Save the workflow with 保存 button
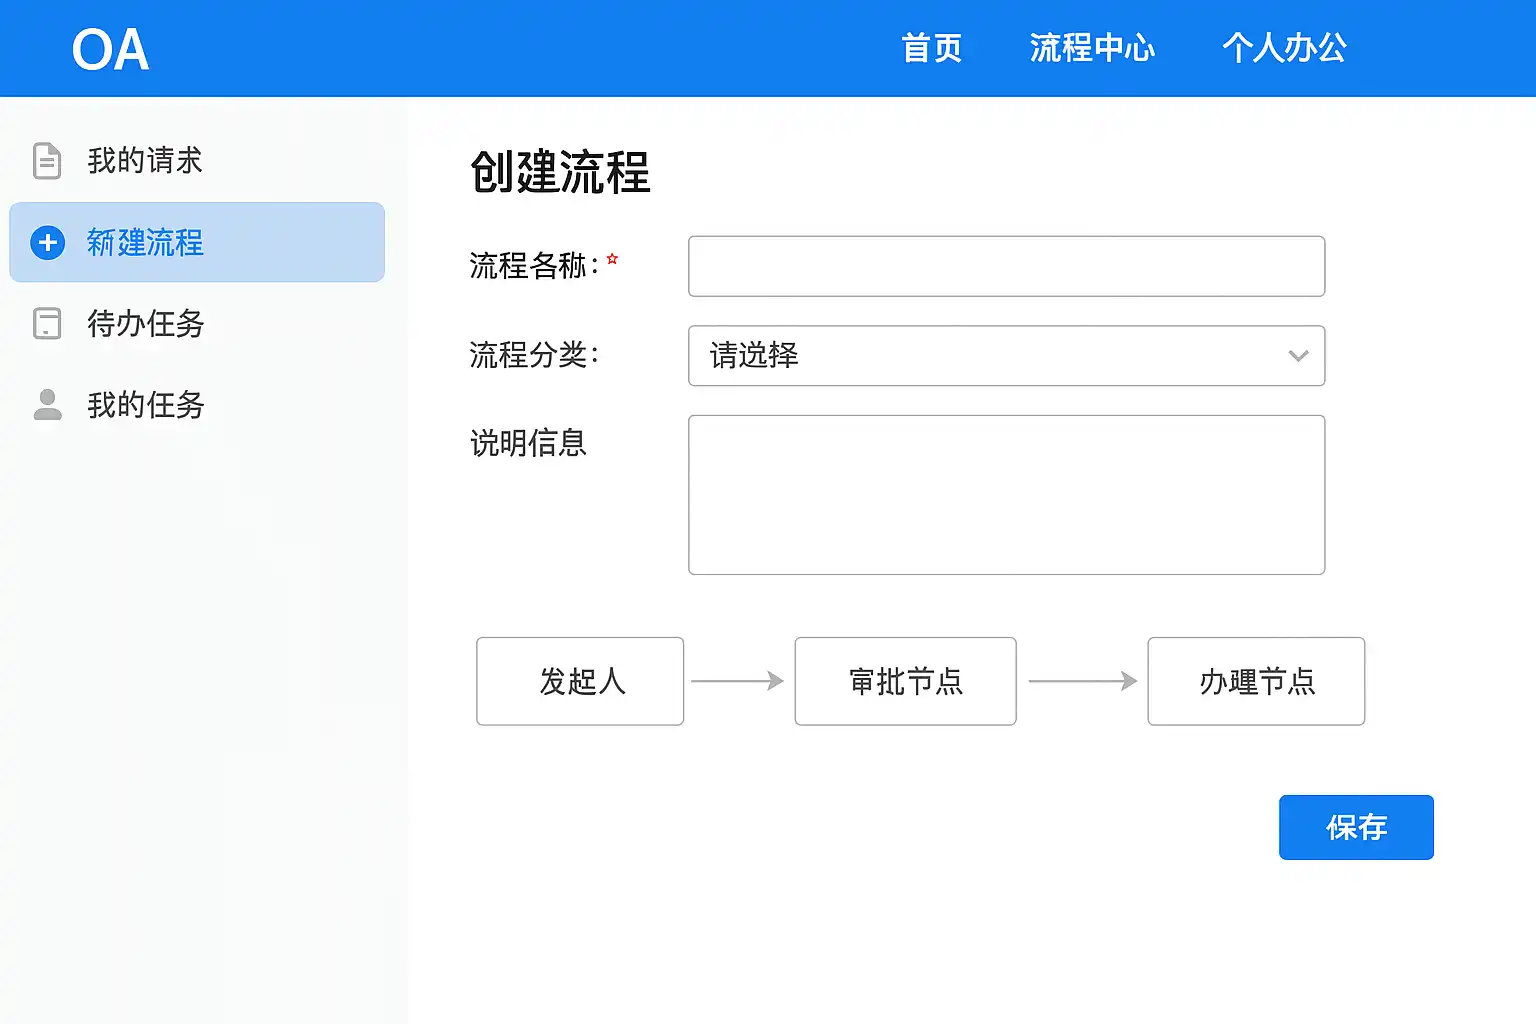Screen dimensions: 1536x1024 coord(1355,827)
